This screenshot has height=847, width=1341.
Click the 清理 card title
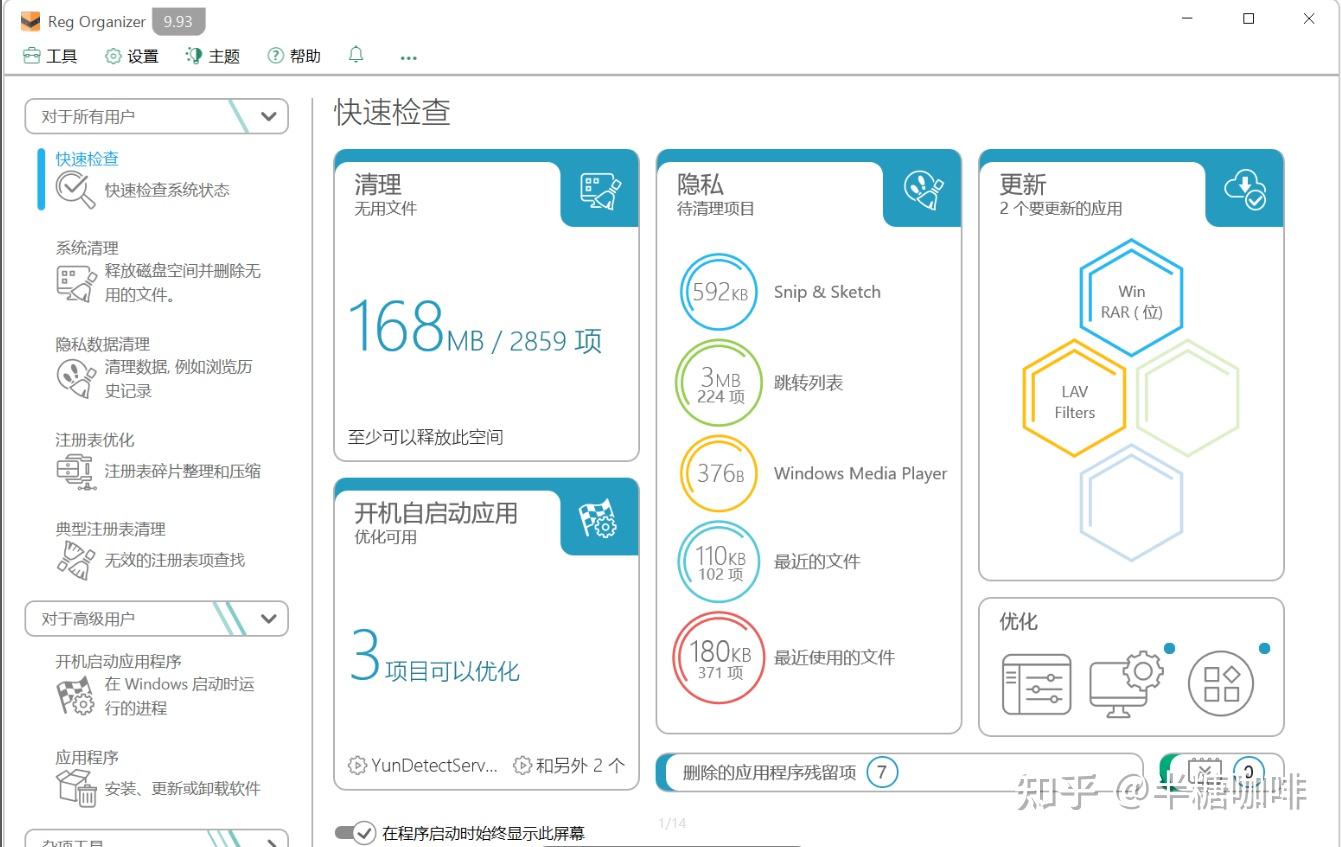[x=378, y=184]
